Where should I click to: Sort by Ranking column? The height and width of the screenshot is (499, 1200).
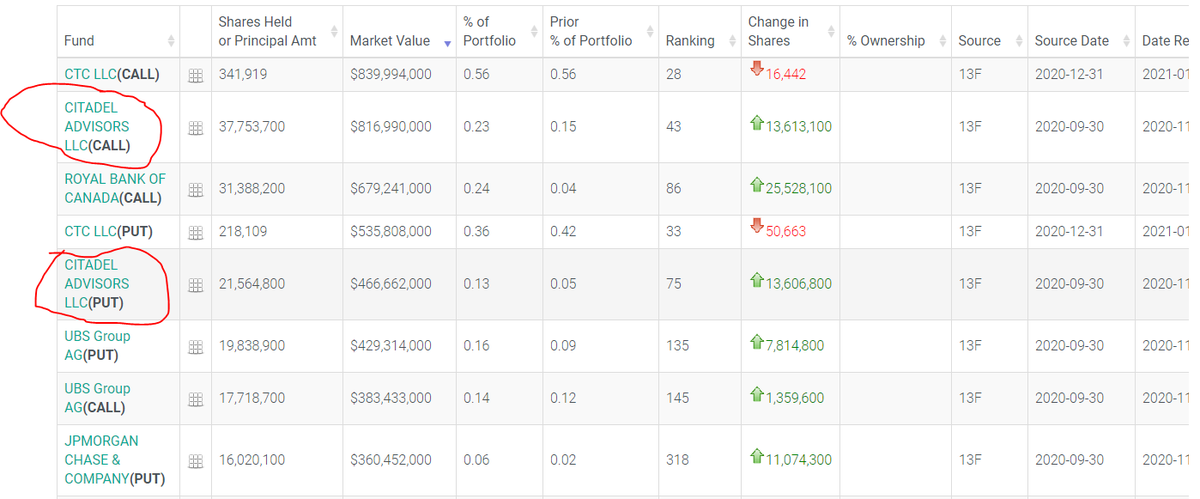[731, 41]
